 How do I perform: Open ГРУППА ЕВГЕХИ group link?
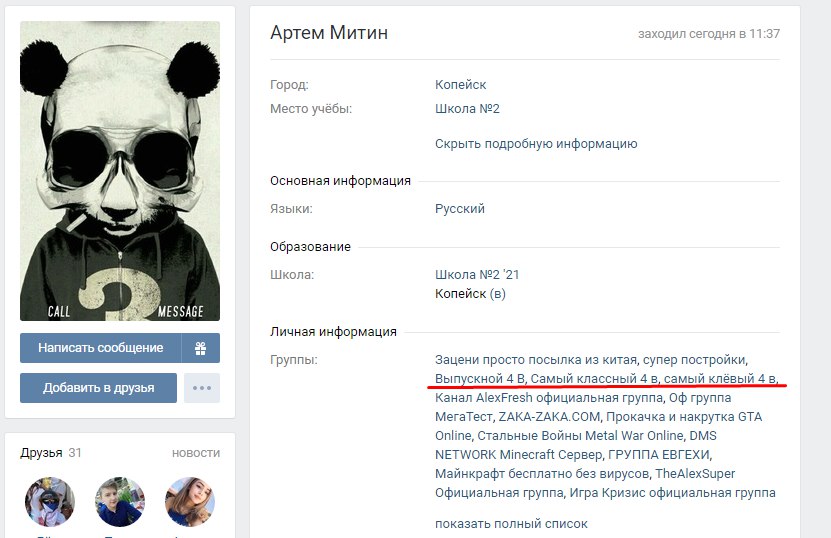click(x=659, y=455)
